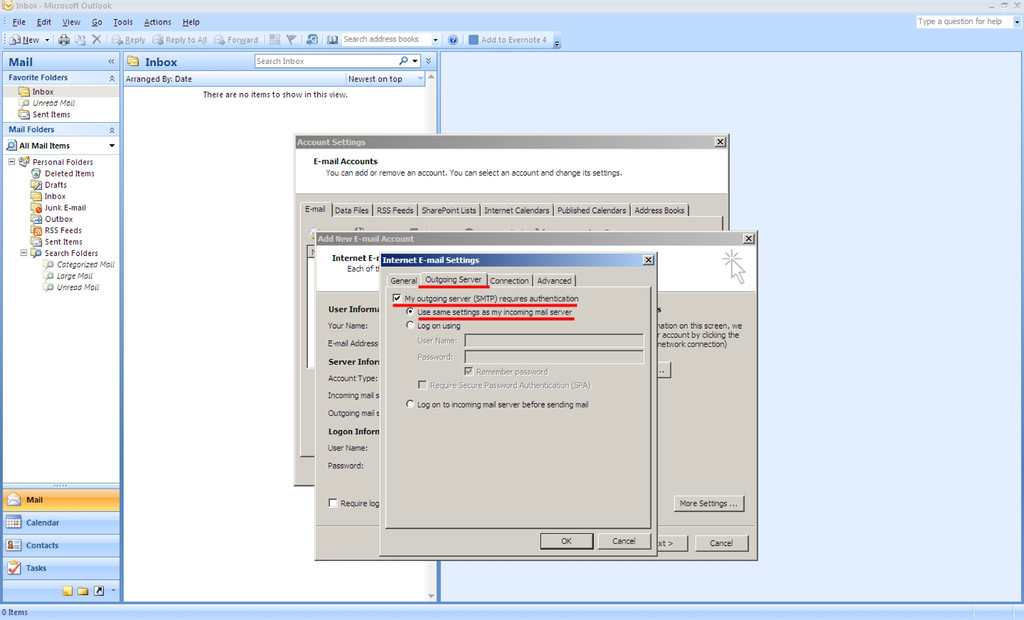Click the Search Inbox field
This screenshot has height=620, width=1024.
[x=326, y=61]
